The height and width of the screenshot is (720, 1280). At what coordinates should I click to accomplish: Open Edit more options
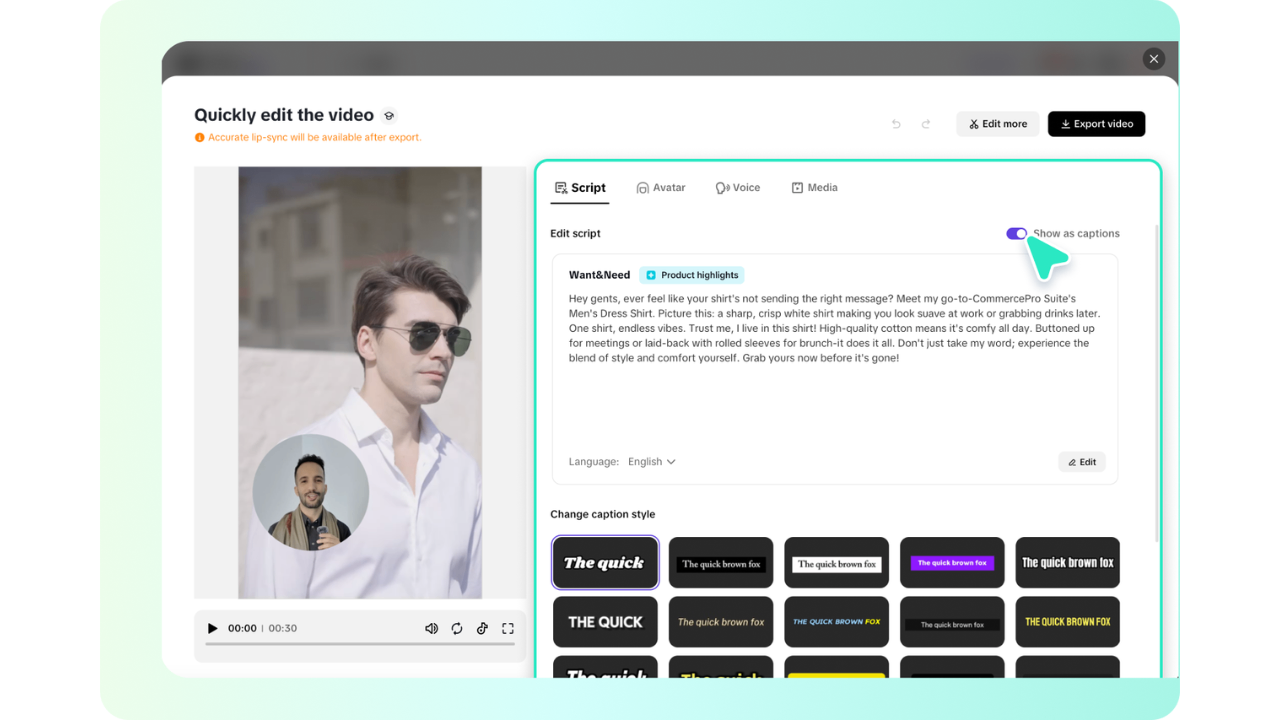click(x=997, y=123)
